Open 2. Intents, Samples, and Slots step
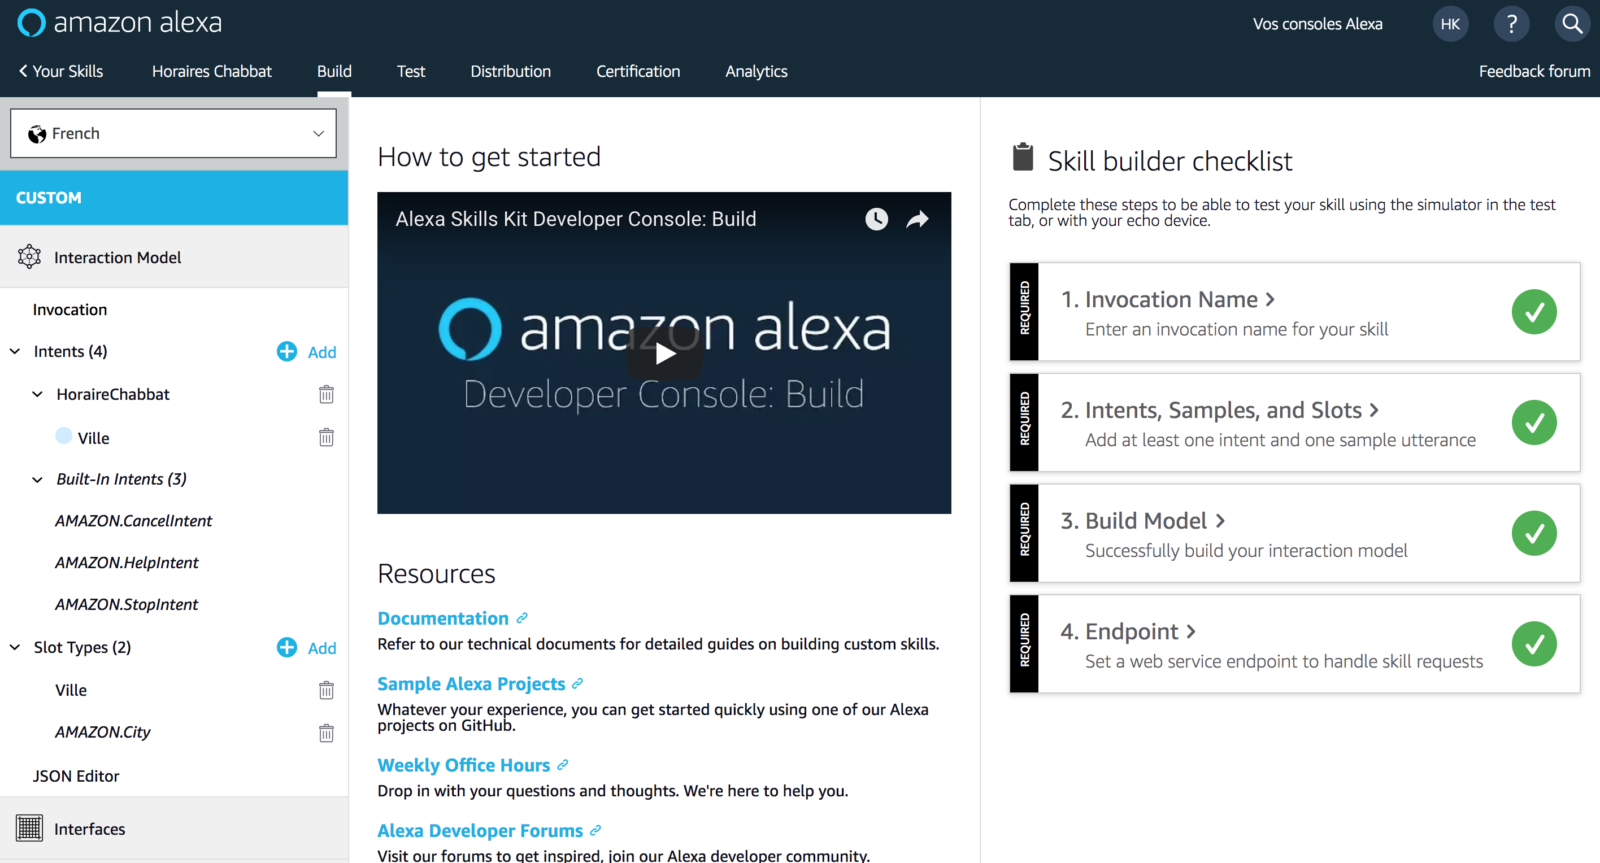This screenshot has width=1600, height=863. click(1220, 410)
